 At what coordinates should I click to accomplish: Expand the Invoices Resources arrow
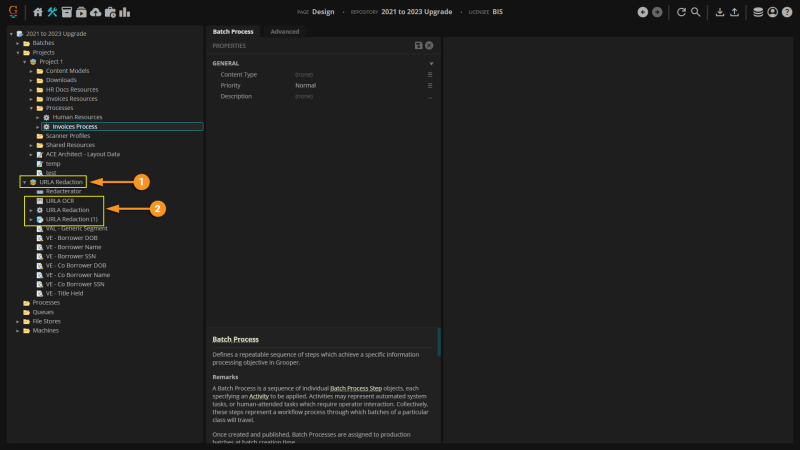coord(31,99)
